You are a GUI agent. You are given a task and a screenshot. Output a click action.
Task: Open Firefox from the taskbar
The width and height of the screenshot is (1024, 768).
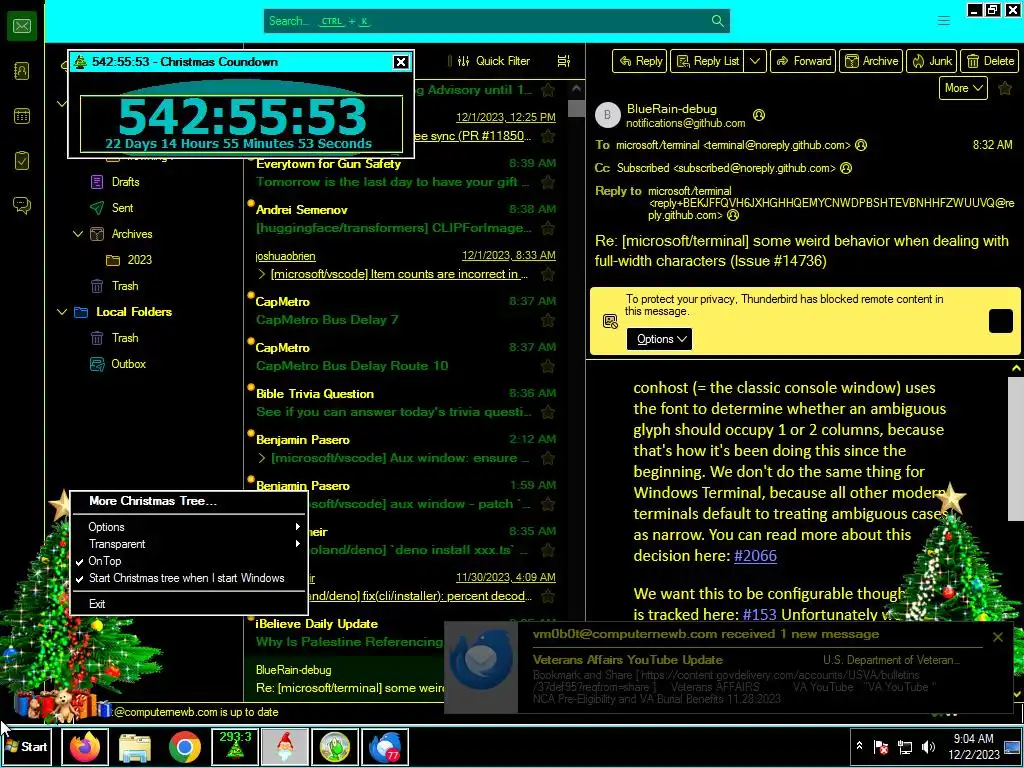point(85,747)
